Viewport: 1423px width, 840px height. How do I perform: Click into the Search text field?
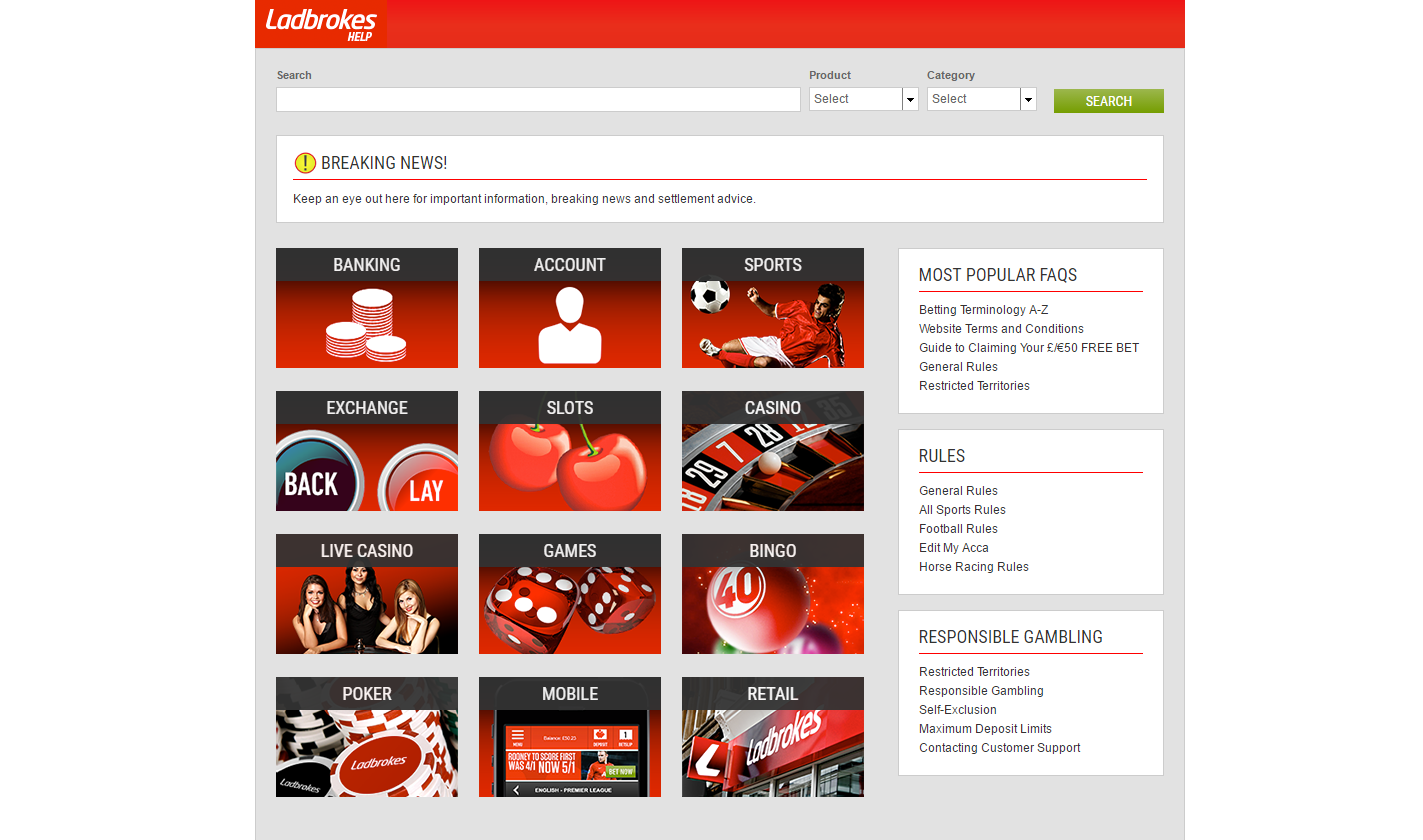[538, 99]
